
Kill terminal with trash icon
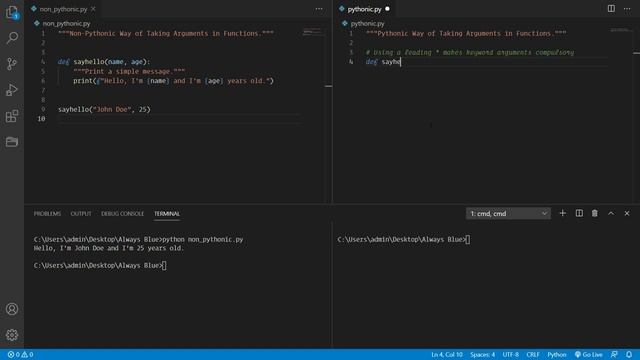pyautogui.click(x=595, y=213)
